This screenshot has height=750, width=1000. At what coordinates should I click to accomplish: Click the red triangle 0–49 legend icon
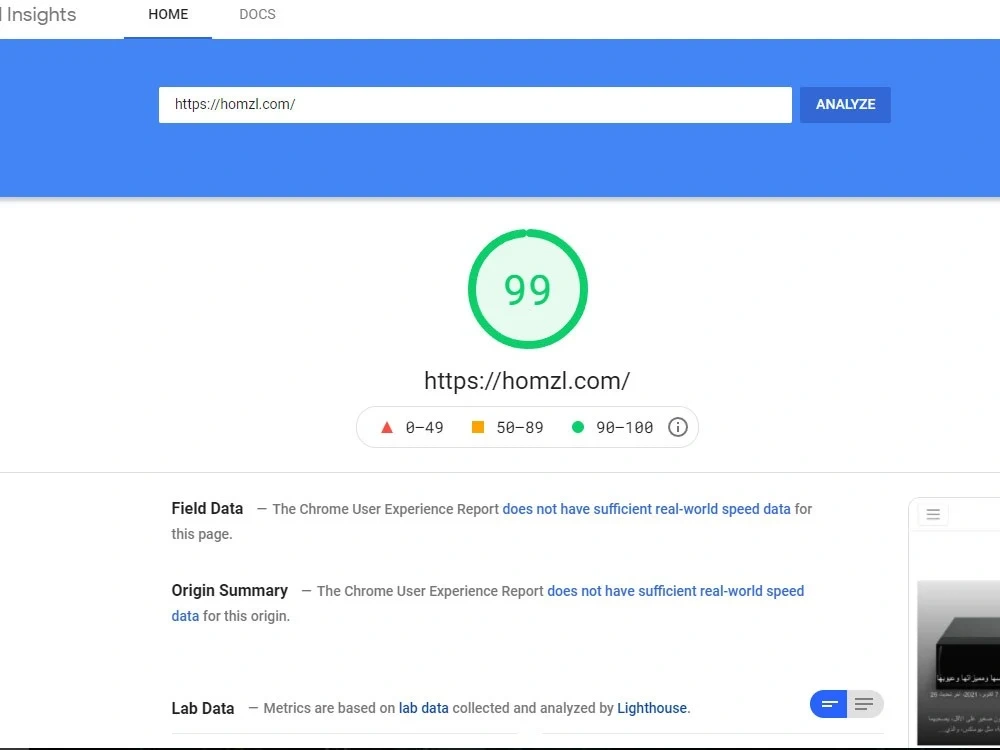click(386, 427)
